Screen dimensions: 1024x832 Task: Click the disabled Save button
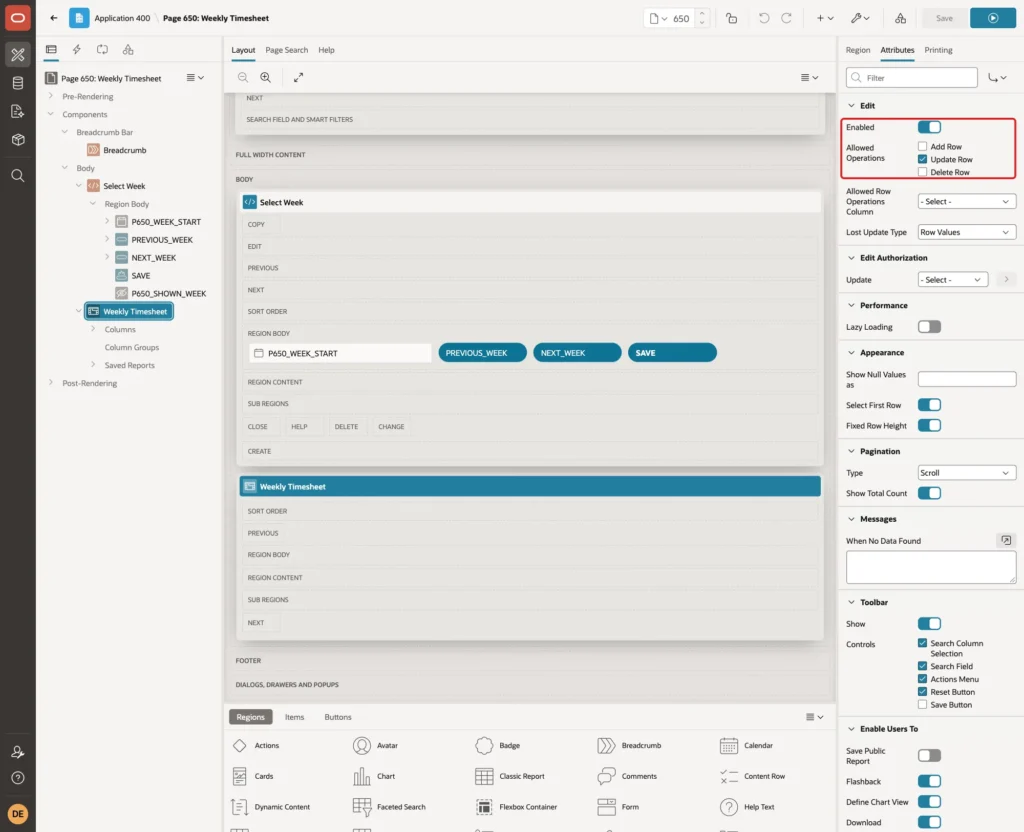944,18
